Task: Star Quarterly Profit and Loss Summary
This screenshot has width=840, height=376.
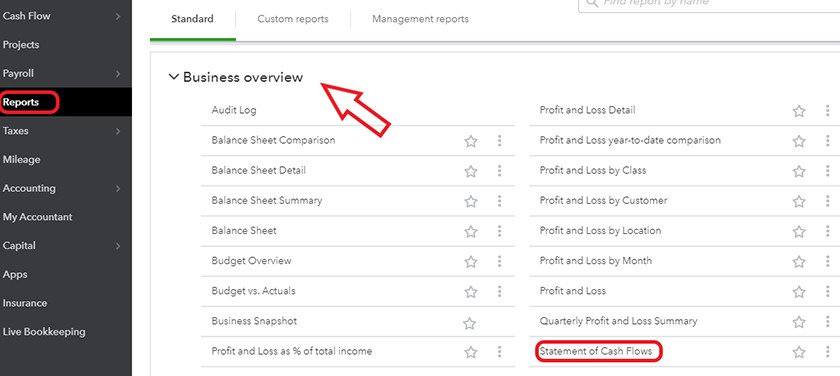Action: [x=799, y=322]
